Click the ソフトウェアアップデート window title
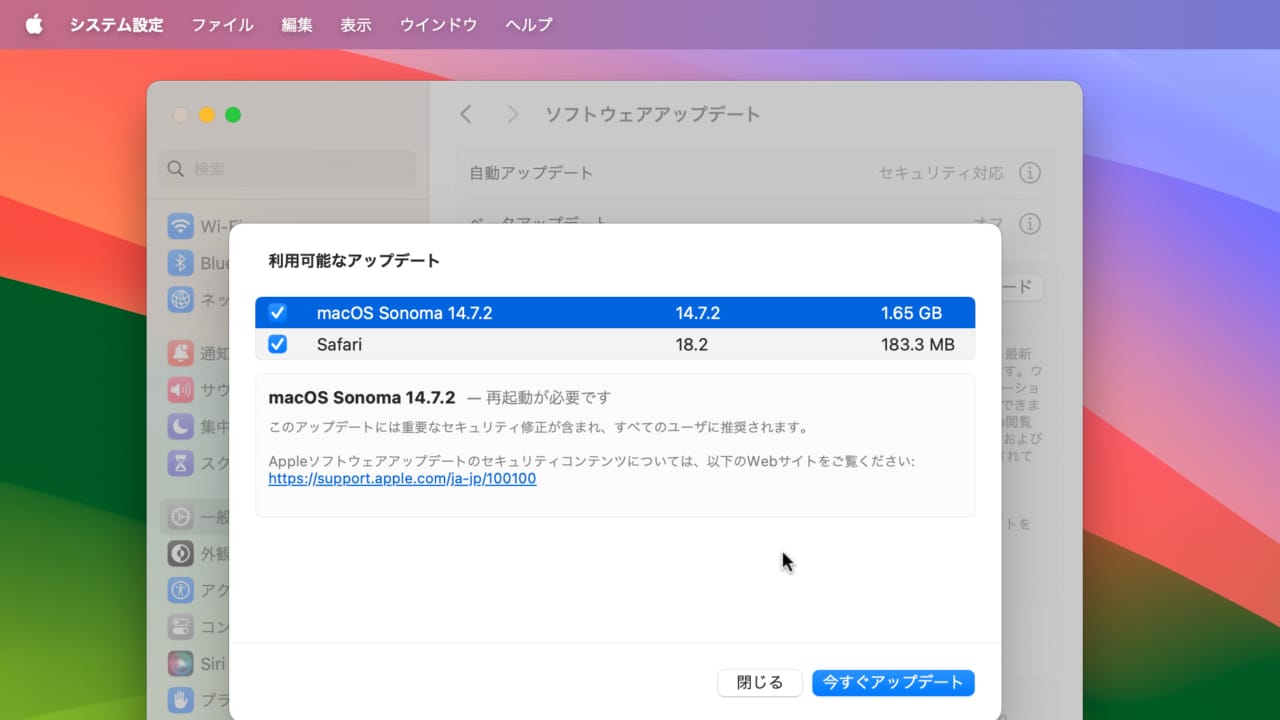Viewport: 1280px width, 720px height. [x=653, y=114]
